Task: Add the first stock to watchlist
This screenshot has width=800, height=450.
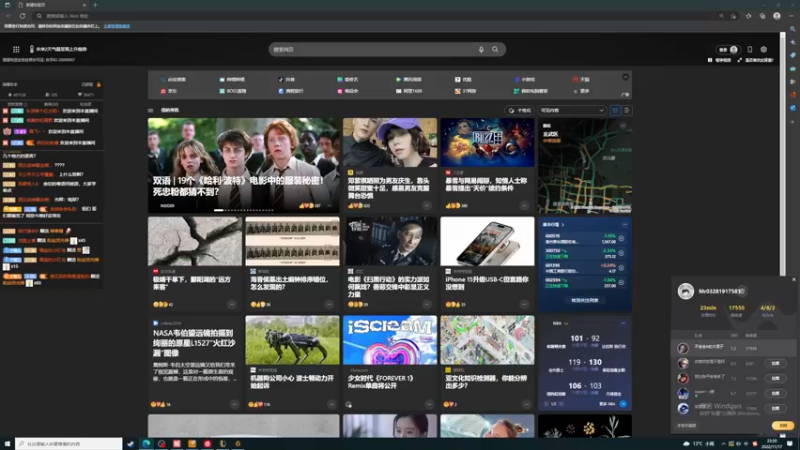Action: pos(621,238)
